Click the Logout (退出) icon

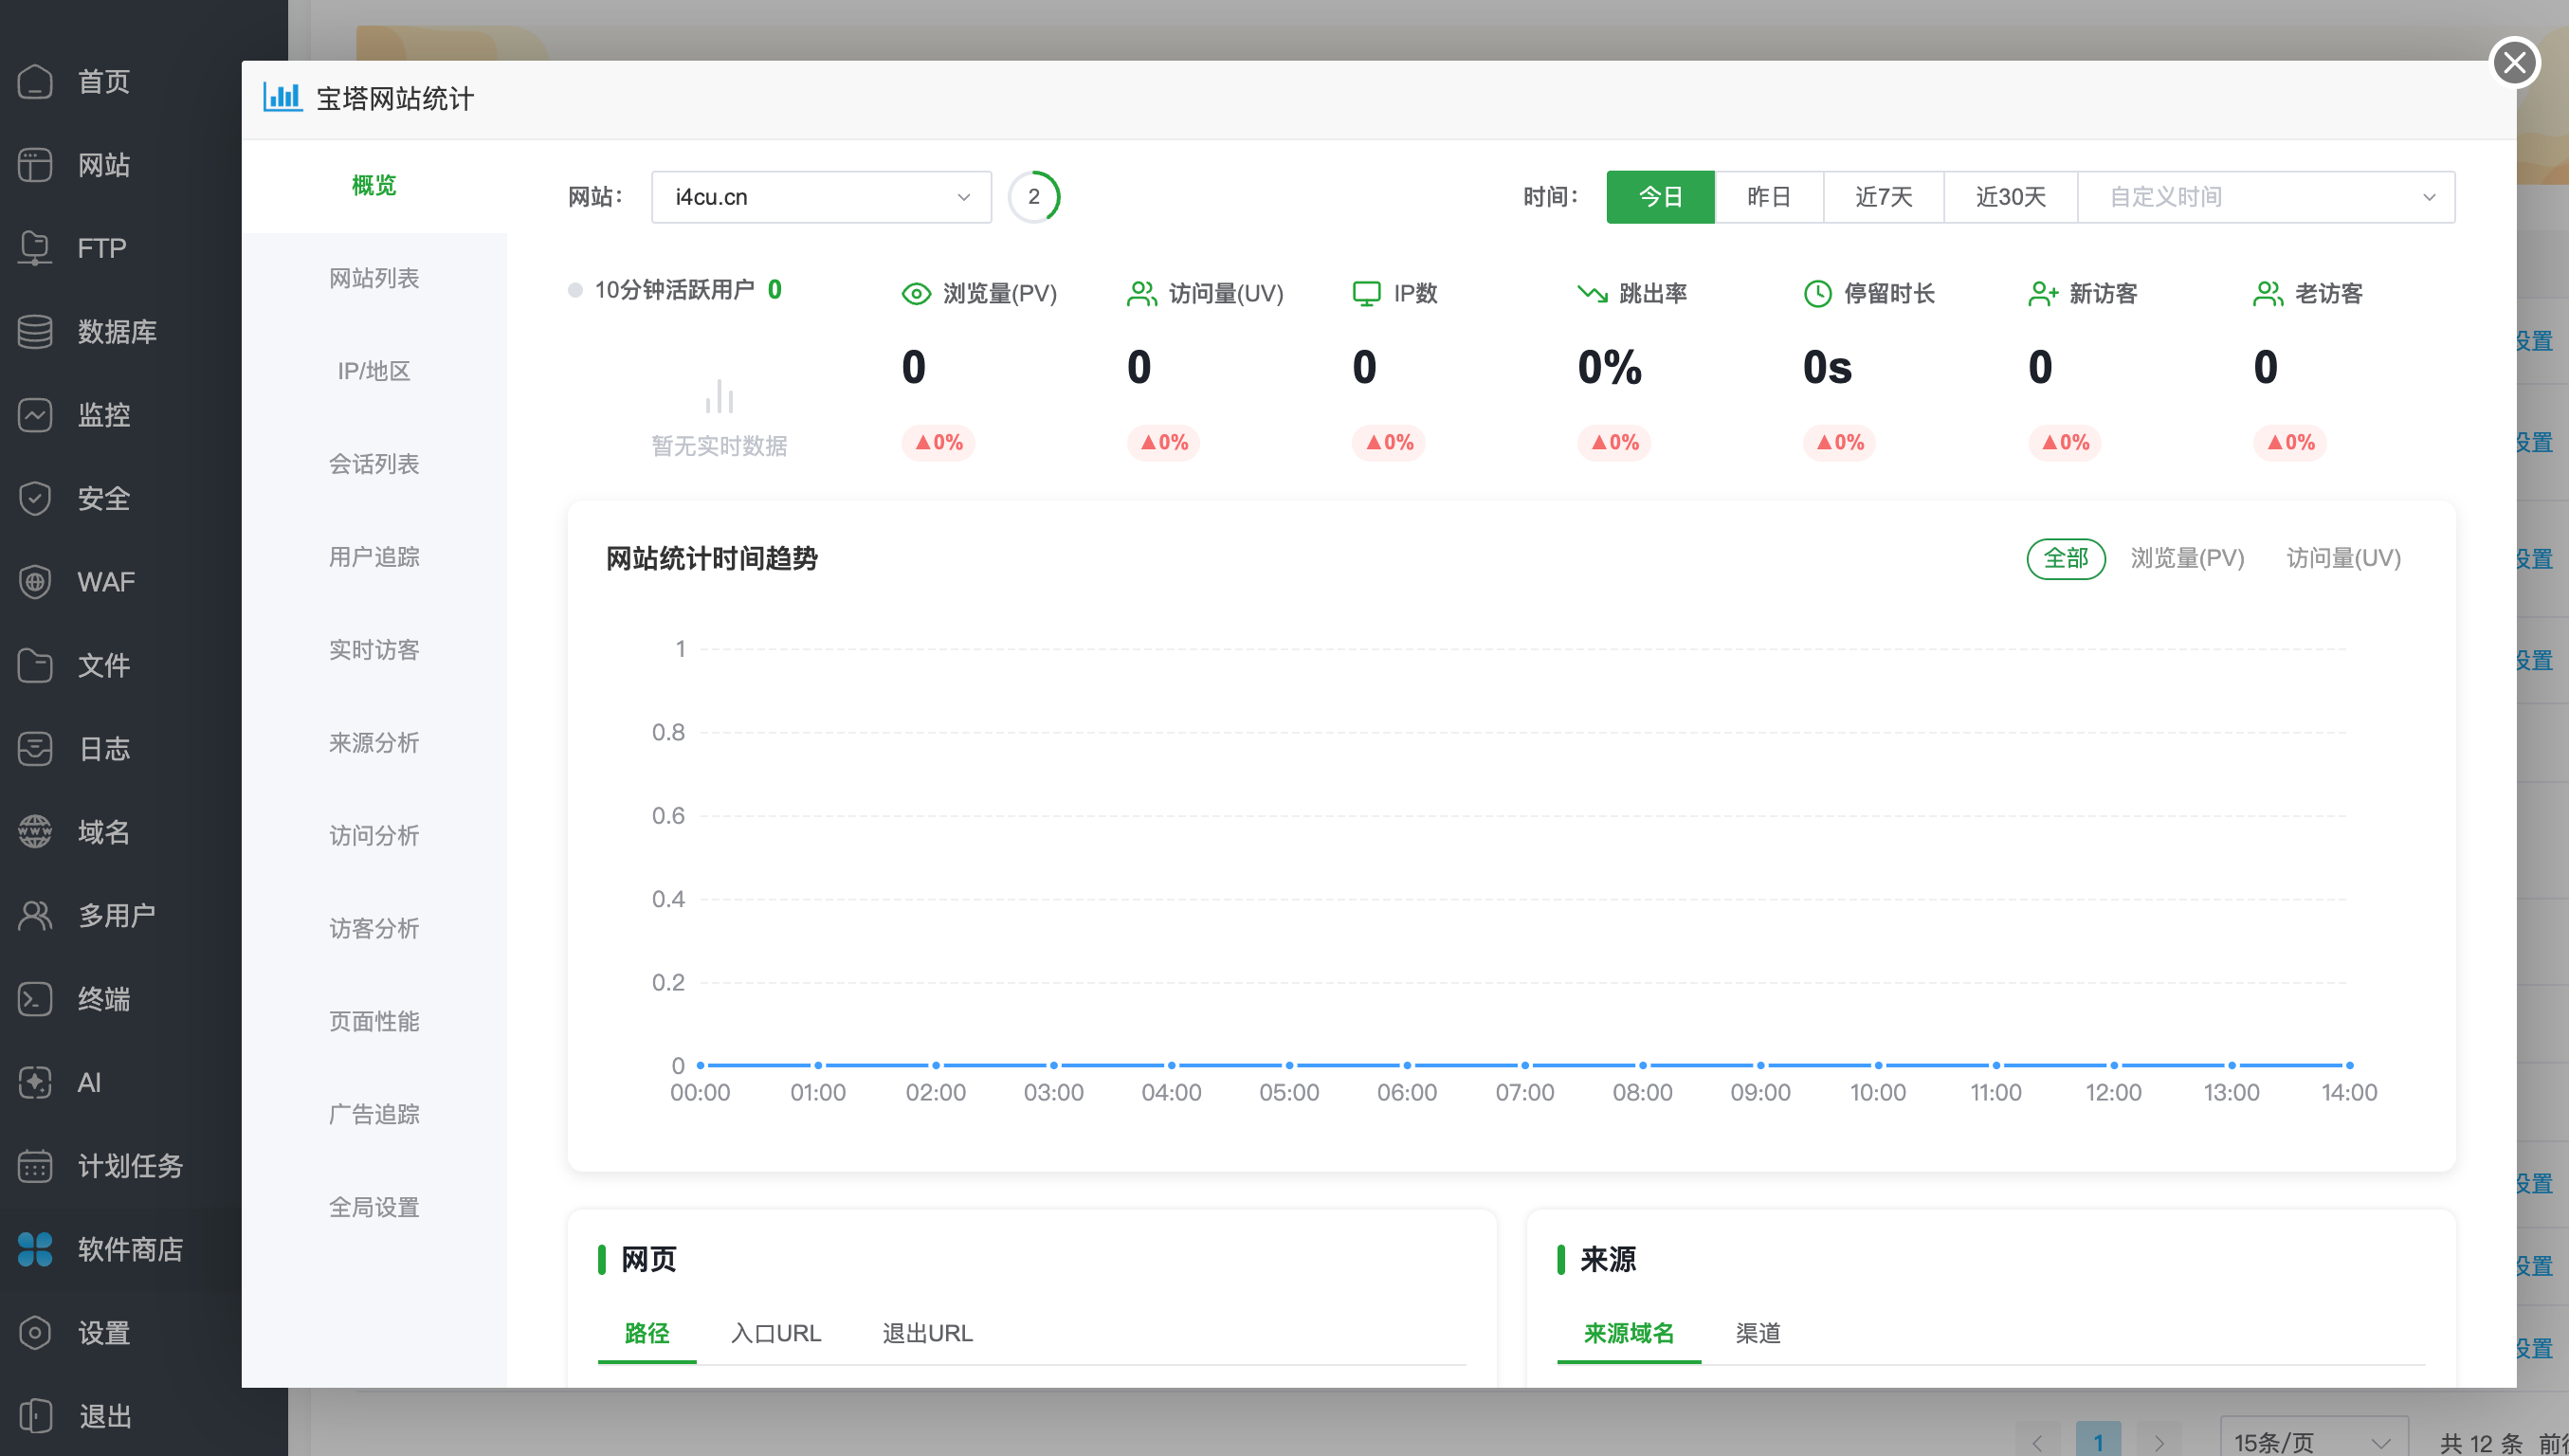(35, 1416)
